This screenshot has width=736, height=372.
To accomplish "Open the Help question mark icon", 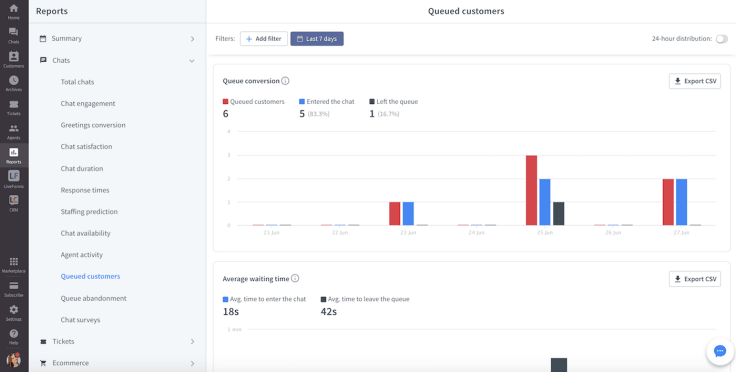I will pyautogui.click(x=14, y=334).
